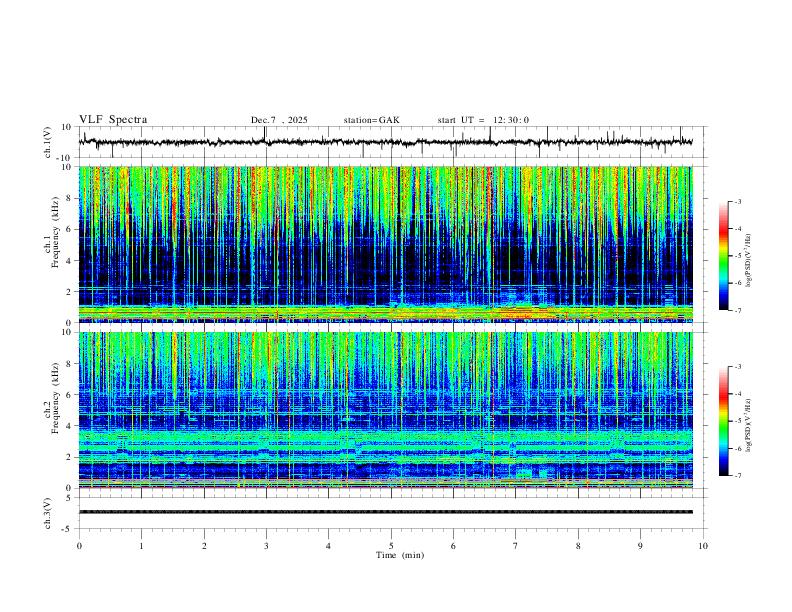Click the ch.1 Frequency (kHz) axis label
The height and width of the screenshot is (612, 792).
52,232
